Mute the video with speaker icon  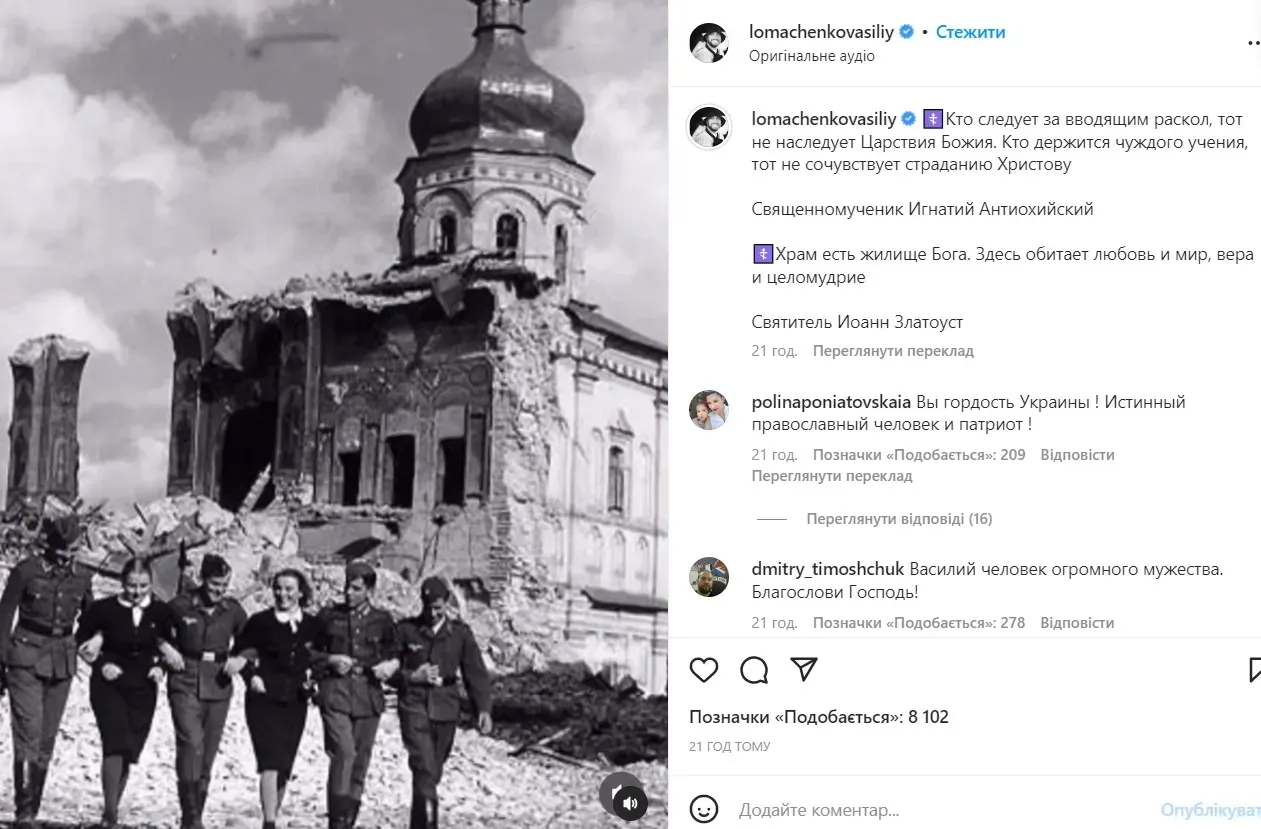coord(630,802)
